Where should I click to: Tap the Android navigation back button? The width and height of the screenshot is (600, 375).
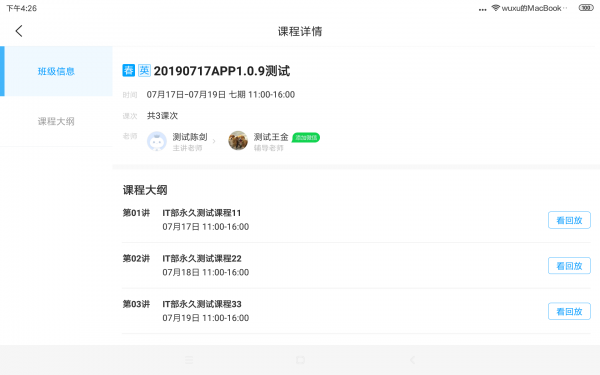click(x=412, y=360)
